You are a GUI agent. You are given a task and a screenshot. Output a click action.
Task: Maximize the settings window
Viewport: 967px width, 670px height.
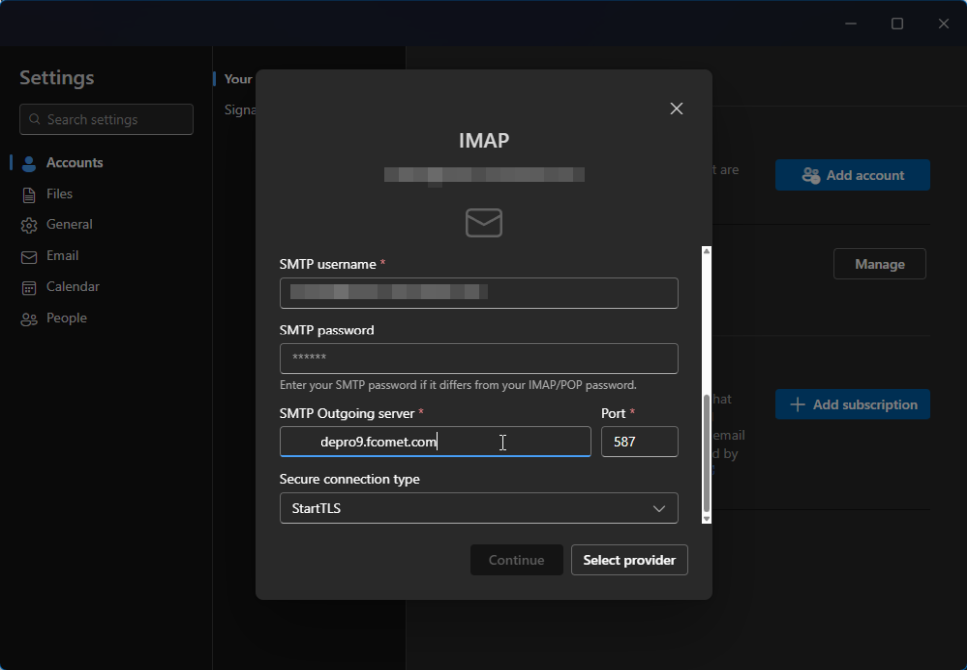pyautogui.click(x=897, y=23)
